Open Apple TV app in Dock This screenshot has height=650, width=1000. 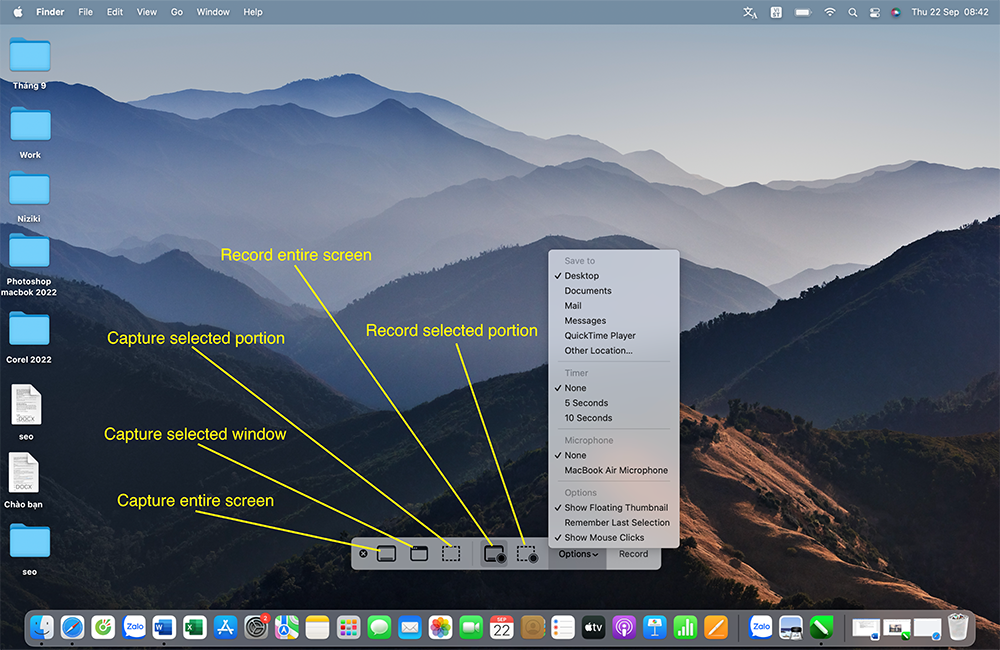pos(594,628)
